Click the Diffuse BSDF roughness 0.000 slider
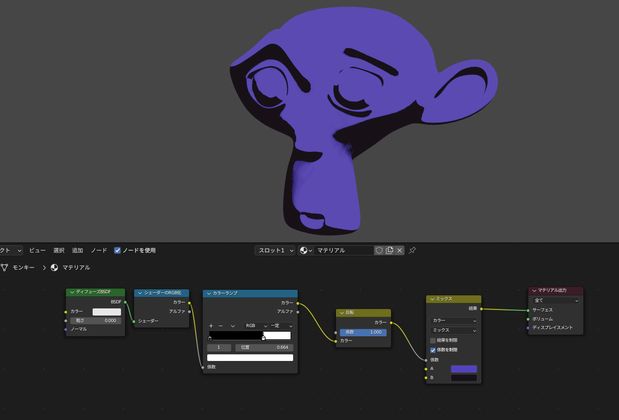619x420 pixels. click(96, 321)
